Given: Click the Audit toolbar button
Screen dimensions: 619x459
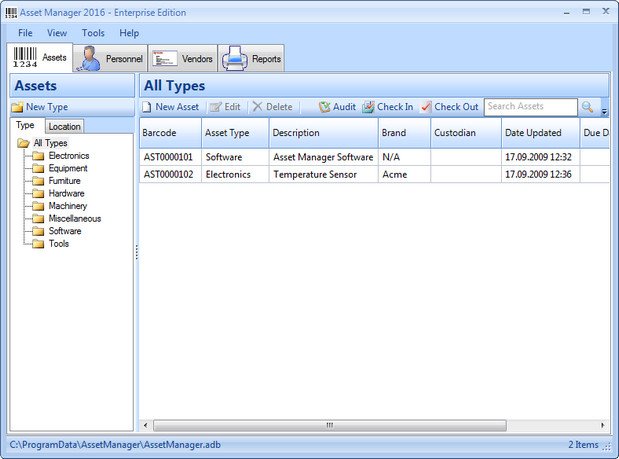Looking at the screenshot, I should tap(337, 107).
